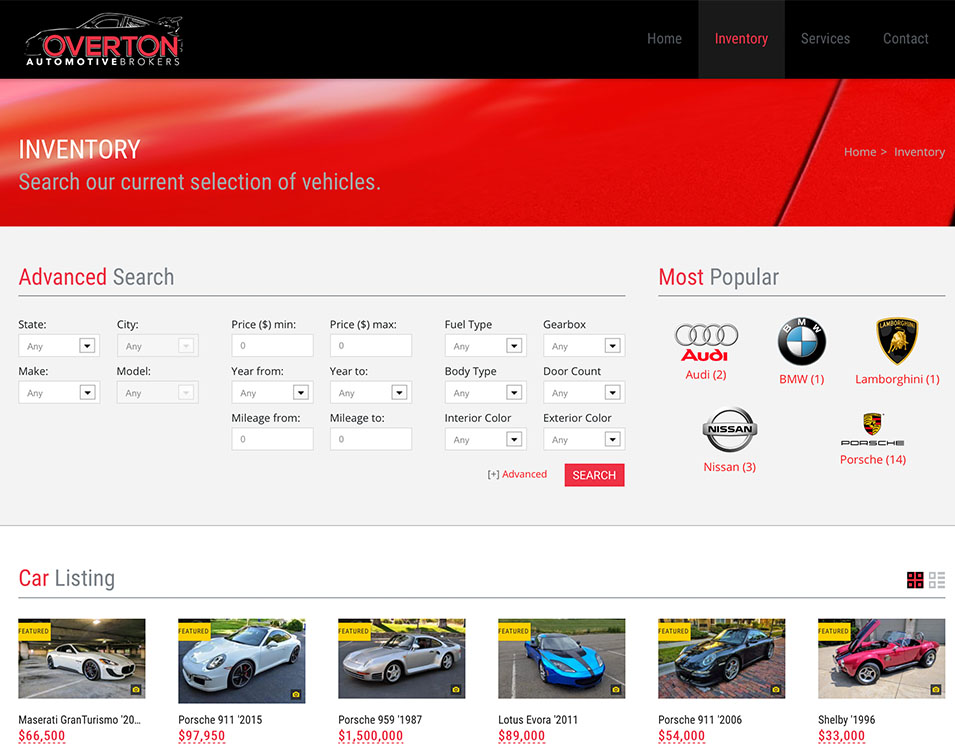The image size is (955, 748).
Task: Click the red SEARCH button
Action: pos(594,475)
